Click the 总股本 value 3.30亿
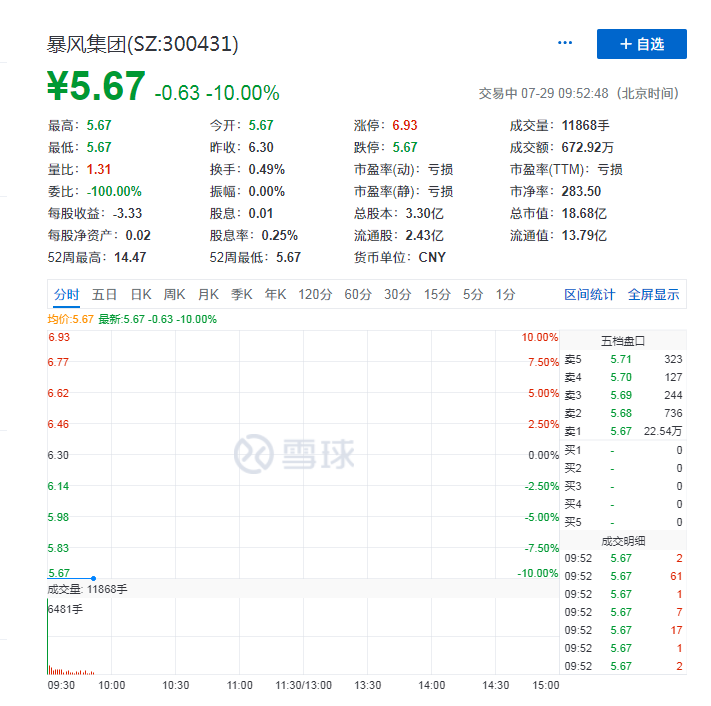Viewport: 711px width, 706px height. (424, 213)
